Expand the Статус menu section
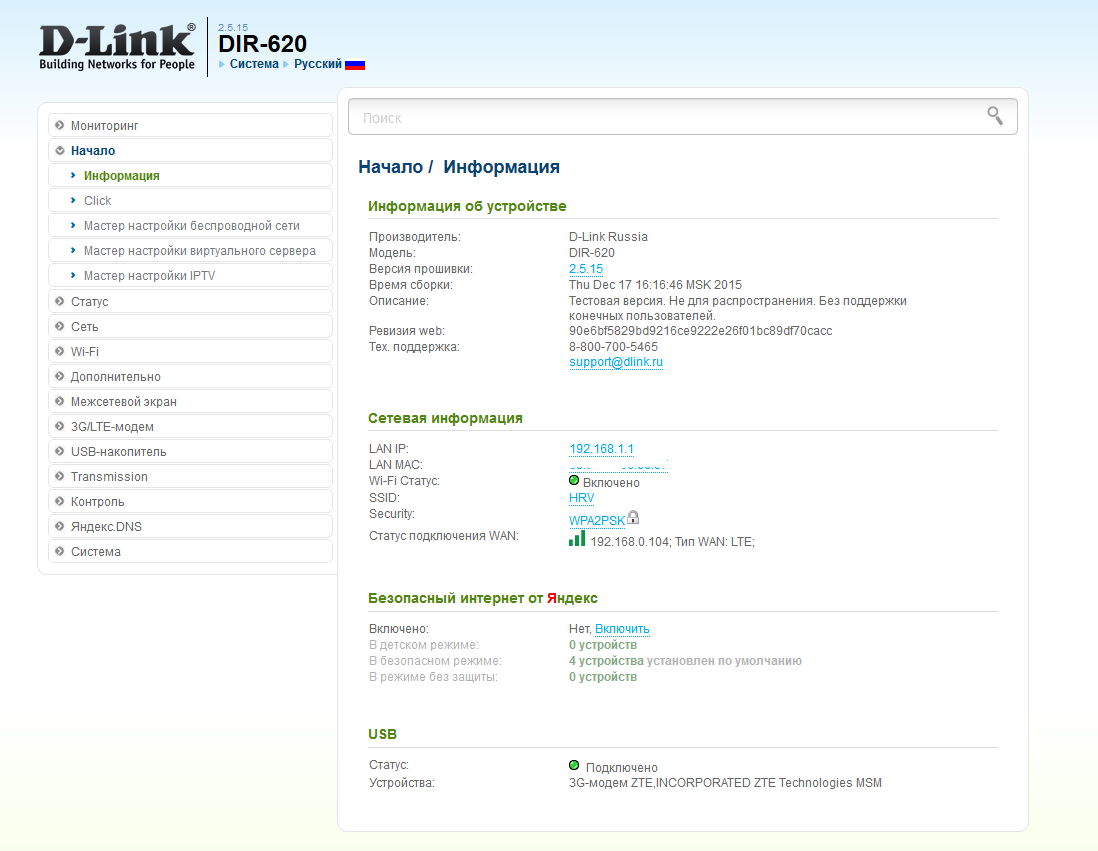 (x=190, y=301)
